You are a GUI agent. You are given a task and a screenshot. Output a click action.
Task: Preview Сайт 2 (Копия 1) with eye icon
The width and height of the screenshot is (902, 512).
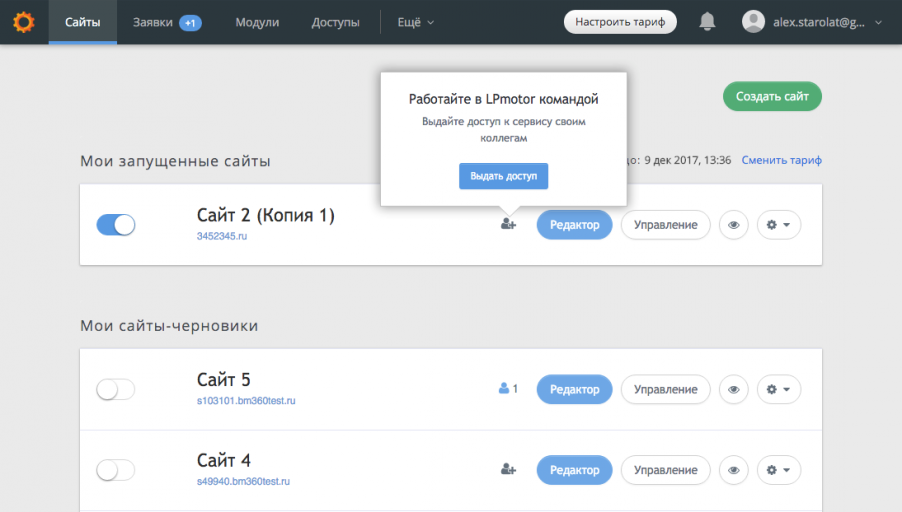[x=733, y=225]
